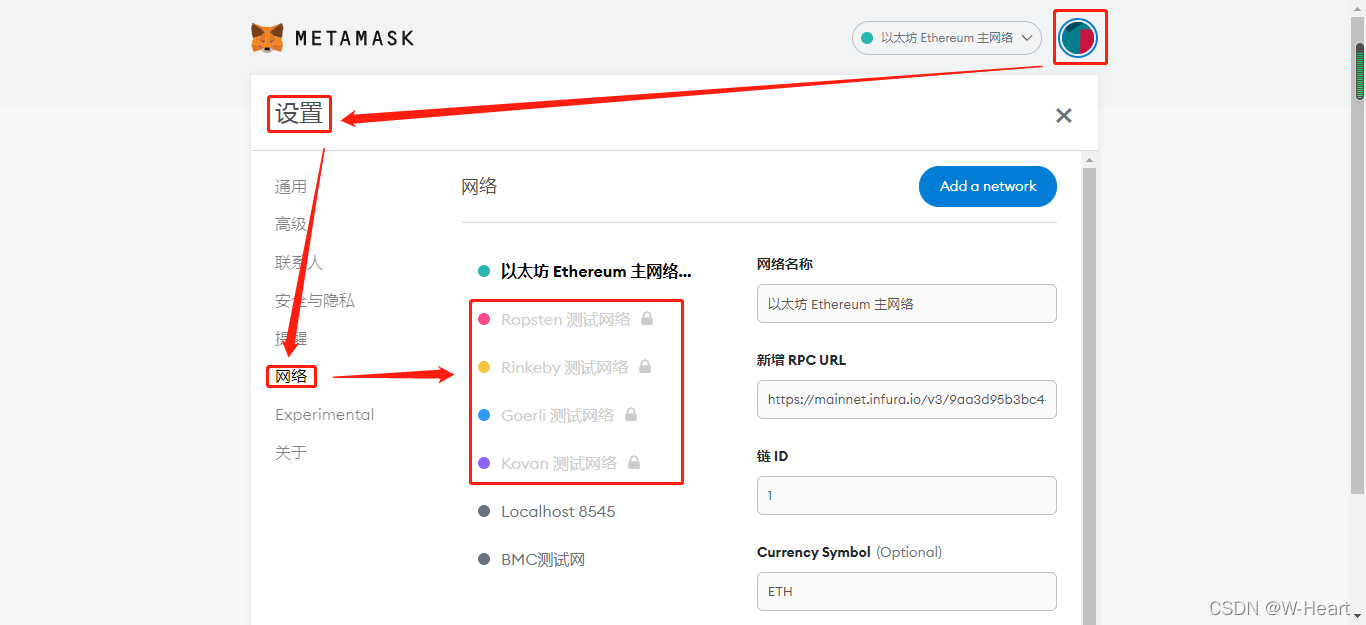The width and height of the screenshot is (1366, 625).
Task: Click the Add a network button
Action: (988, 186)
